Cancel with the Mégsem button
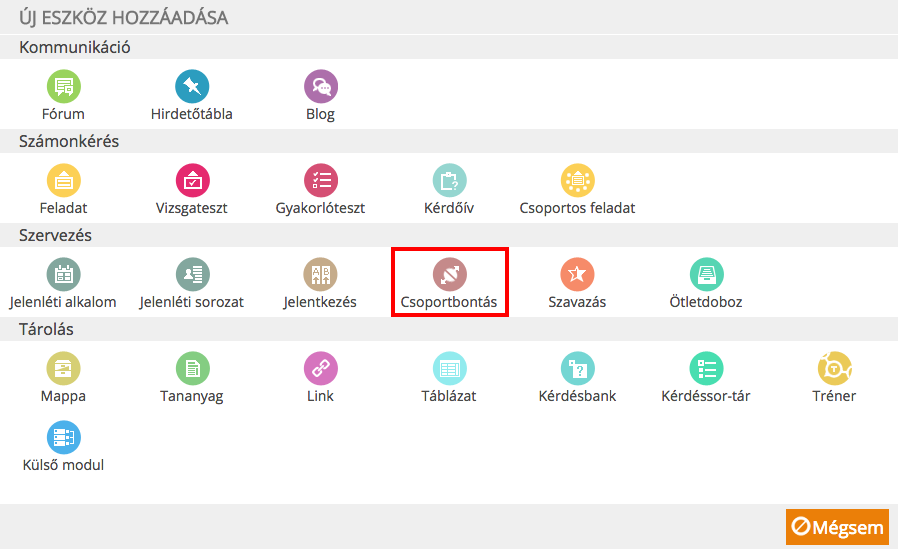The height and width of the screenshot is (549, 898). pos(837,527)
